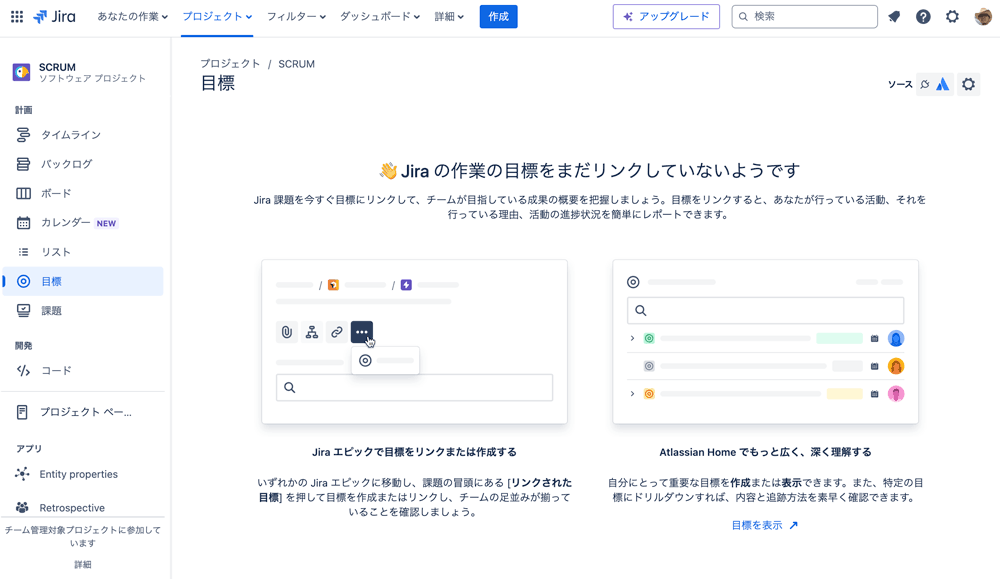Click the source sync refresh icon
Screen dimensions: 1000x579
pyautogui.click(x=925, y=84)
